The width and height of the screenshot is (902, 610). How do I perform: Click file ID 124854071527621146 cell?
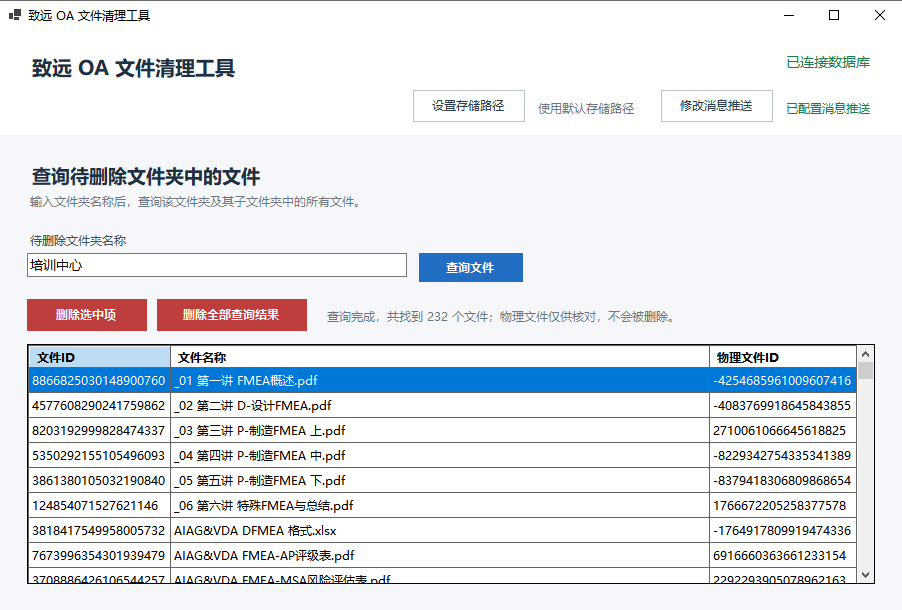100,506
